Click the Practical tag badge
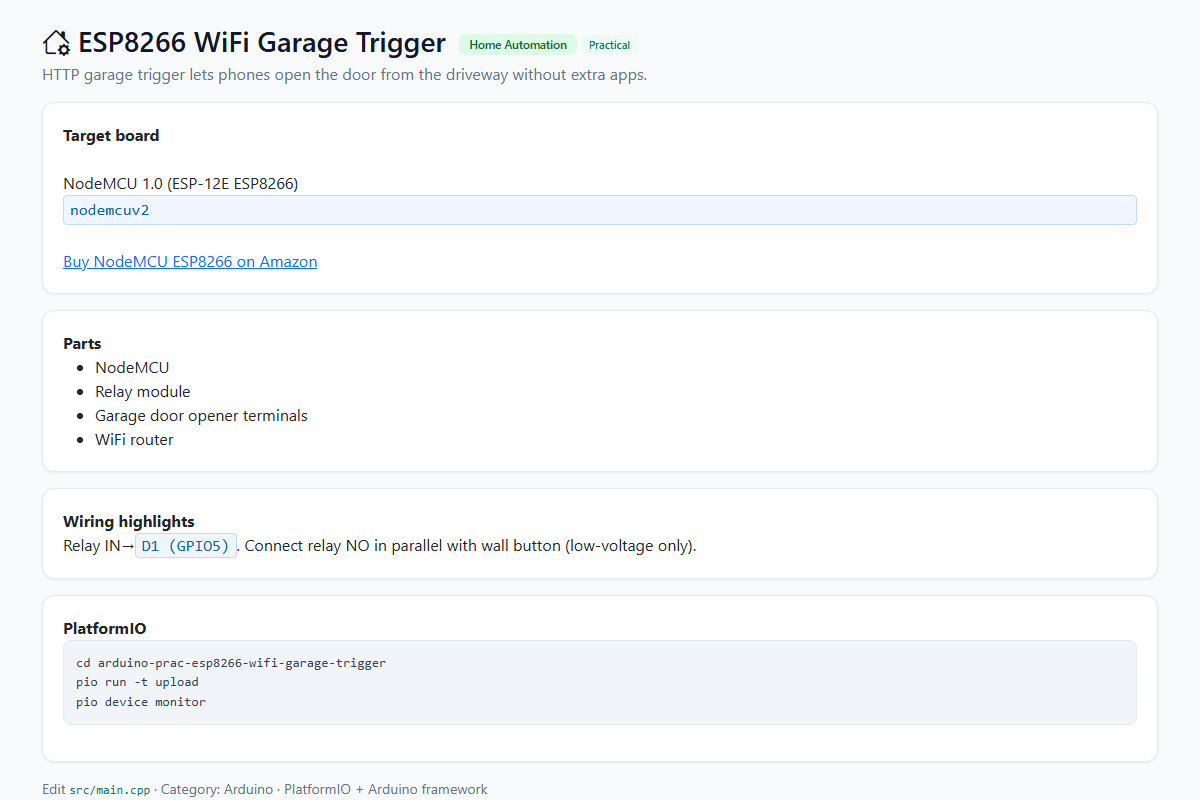This screenshot has width=1200, height=800. coord(609,45)
